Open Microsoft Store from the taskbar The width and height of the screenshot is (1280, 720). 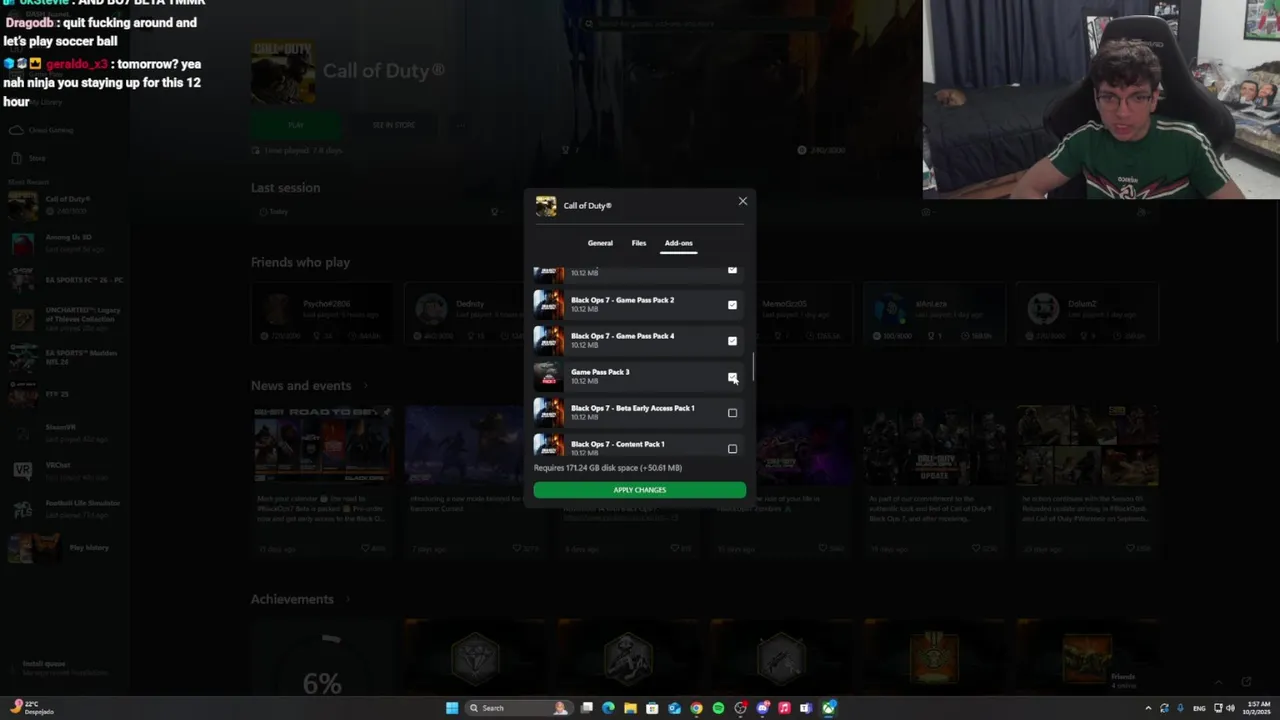(x=652, y=708)
